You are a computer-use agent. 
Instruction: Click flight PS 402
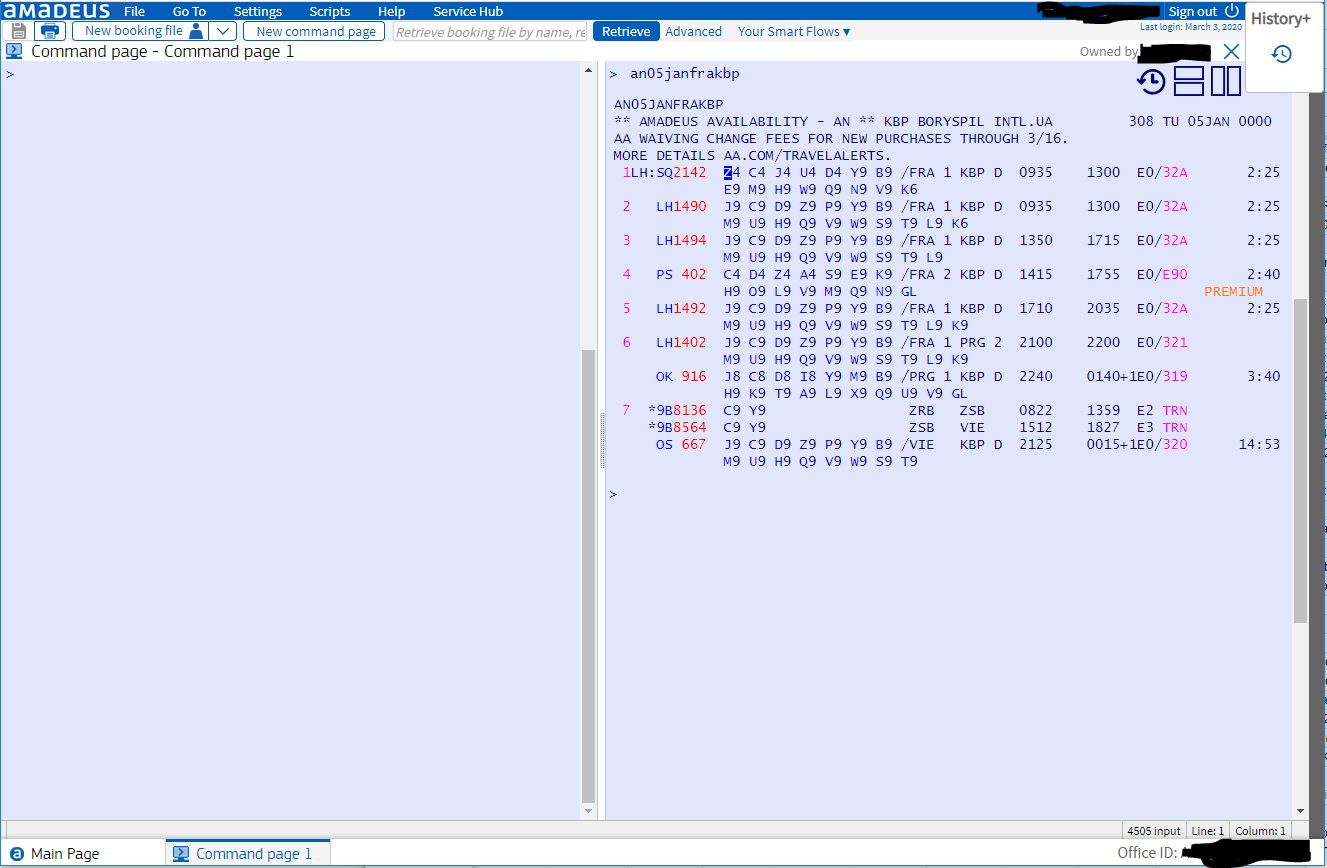point(681,274)
